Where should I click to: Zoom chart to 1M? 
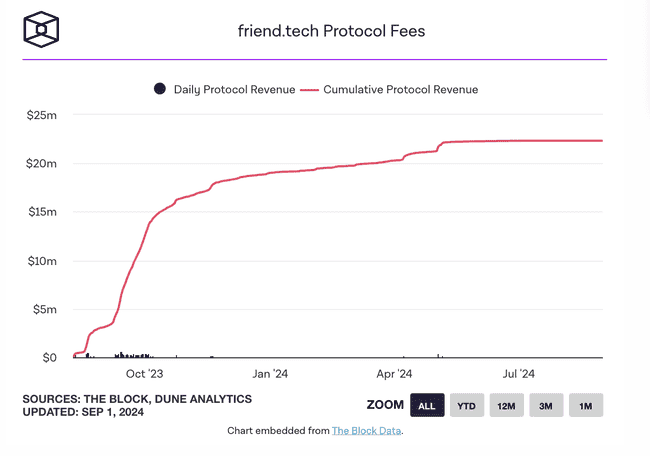(x=586, y=405)
